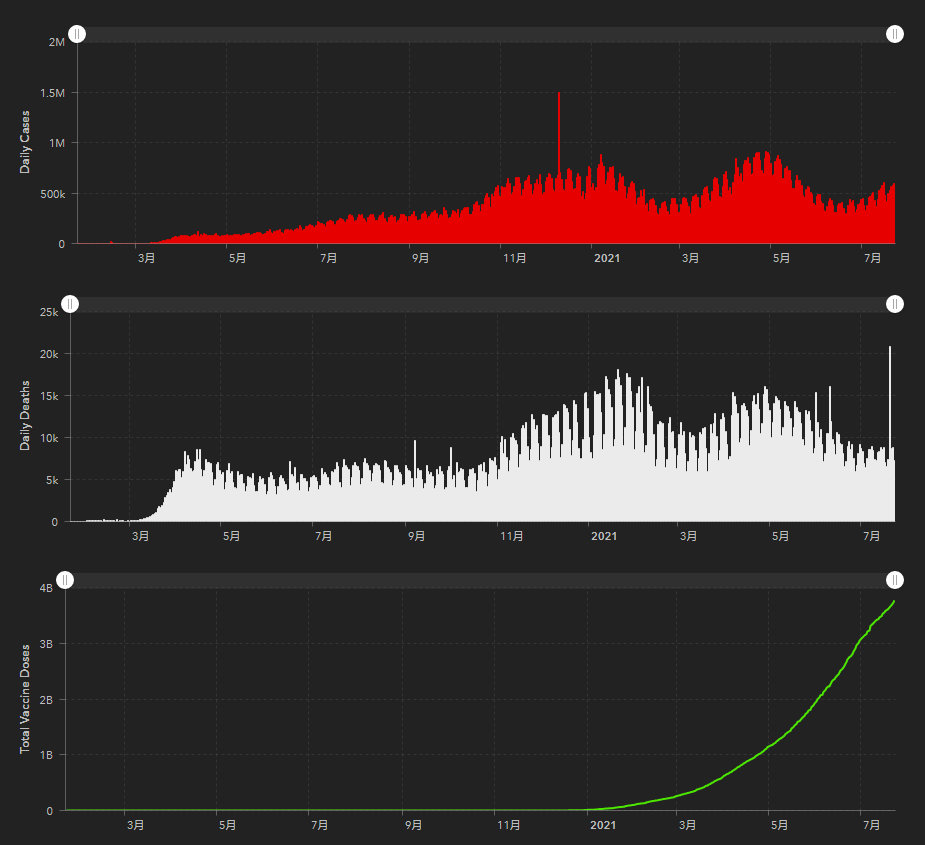Click the end of the green vaccine line
Viewport: 925px width, 845px height.
click(894, 601)
